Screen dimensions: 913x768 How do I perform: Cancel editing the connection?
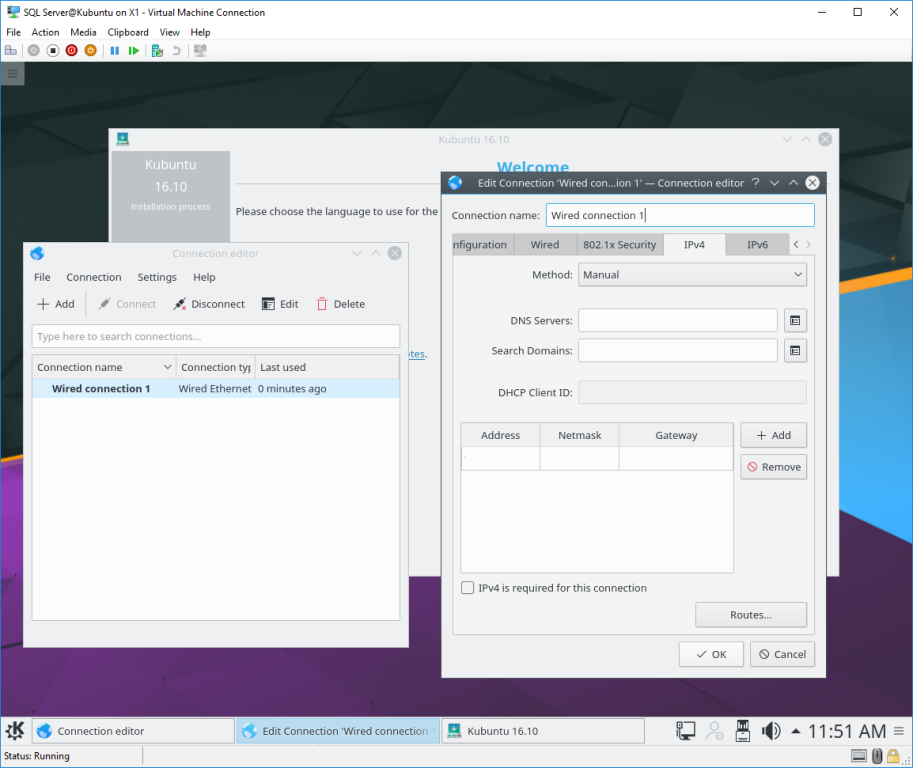click(782, 654)
